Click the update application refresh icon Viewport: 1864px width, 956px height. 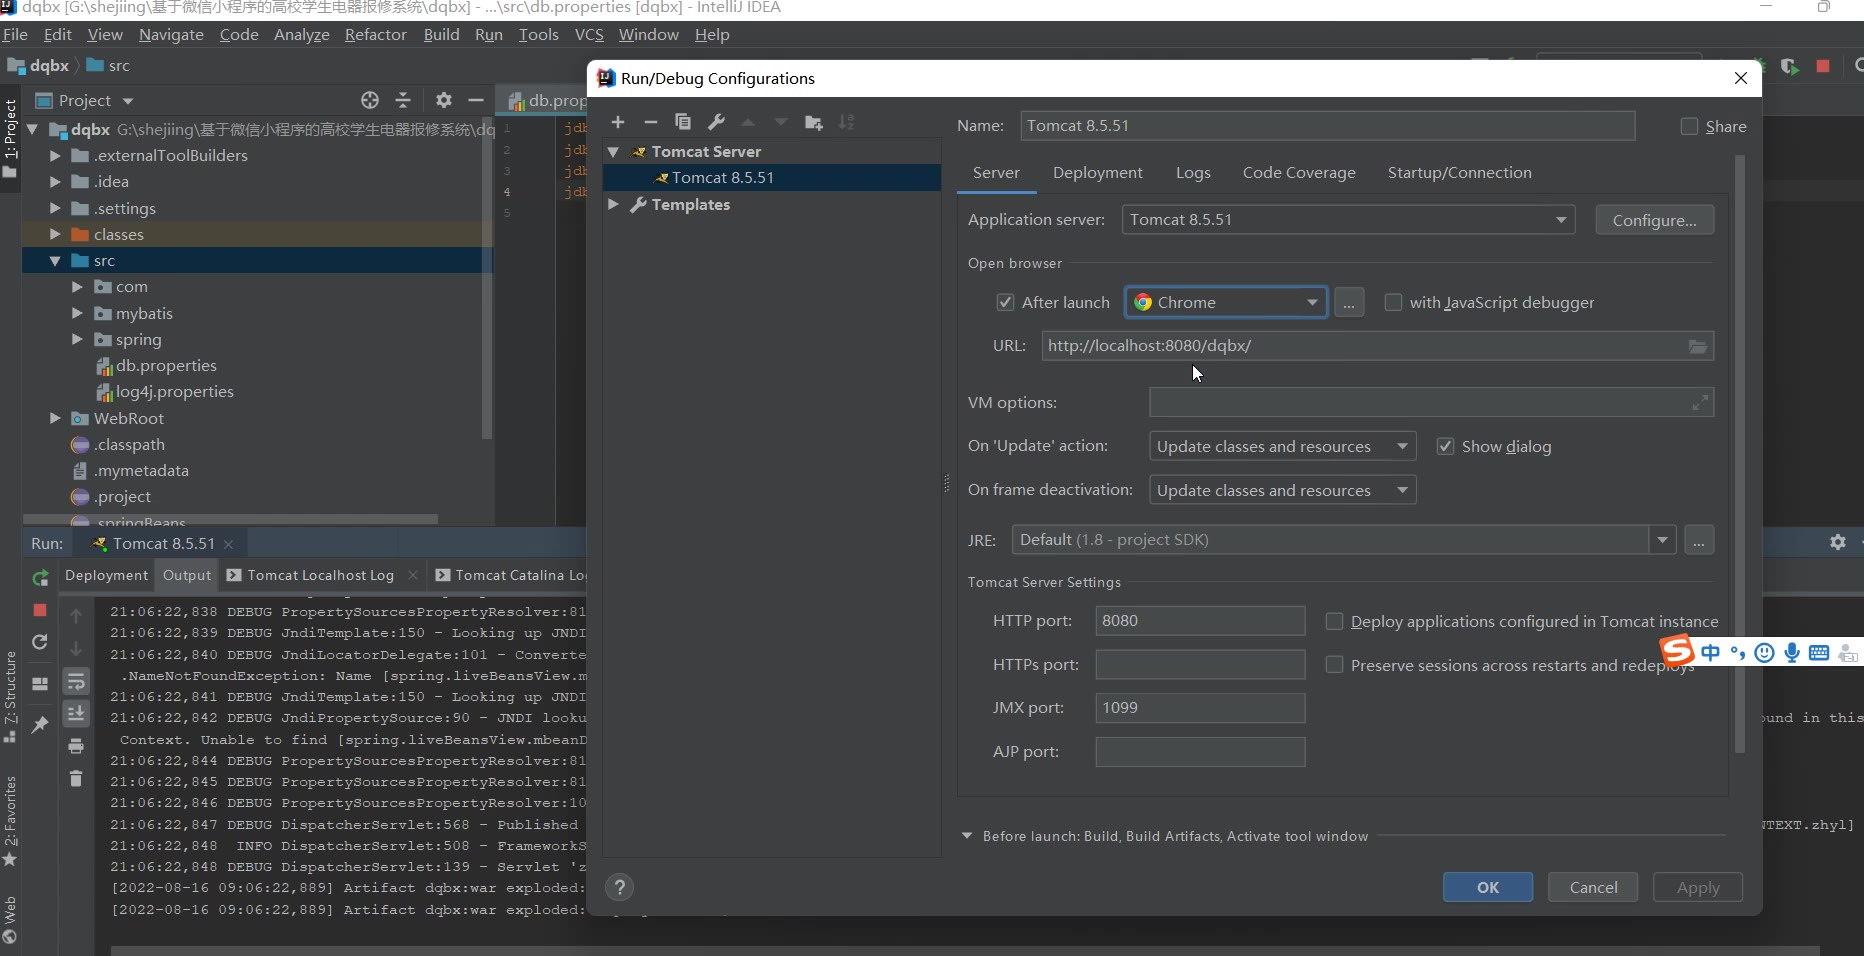[40, 642]
